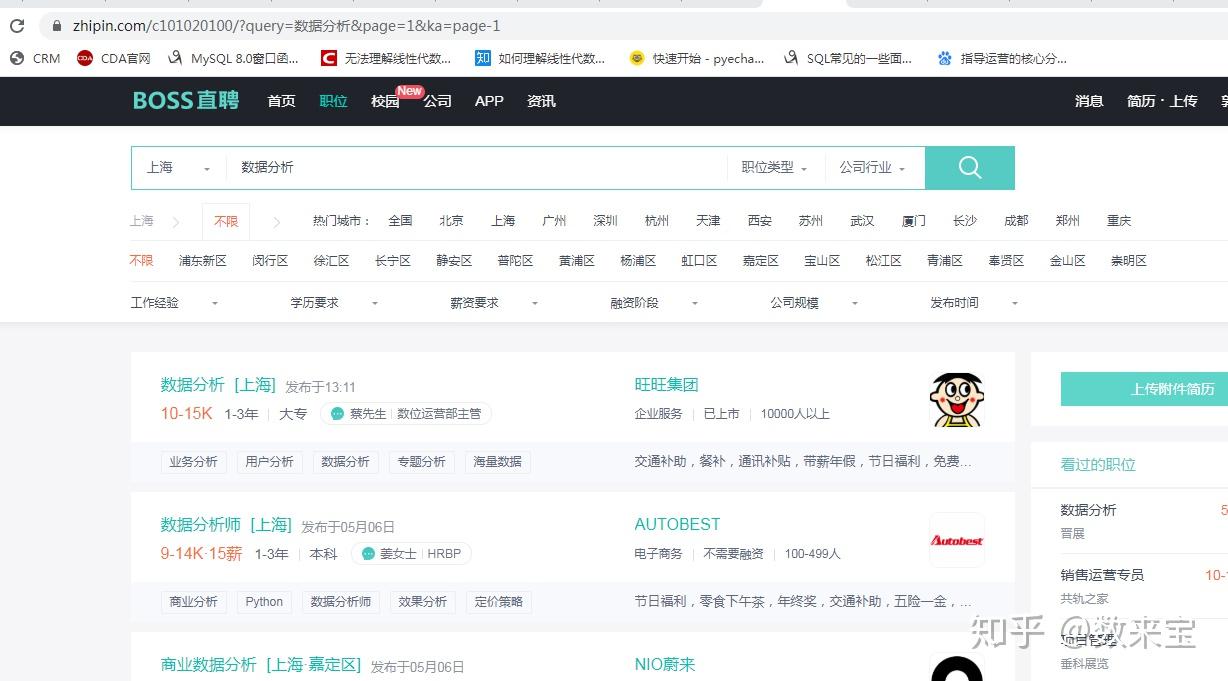This screenshot has width=1228, height=681.
Task: Select the 杭州 city filter
Action: (656, 220)
